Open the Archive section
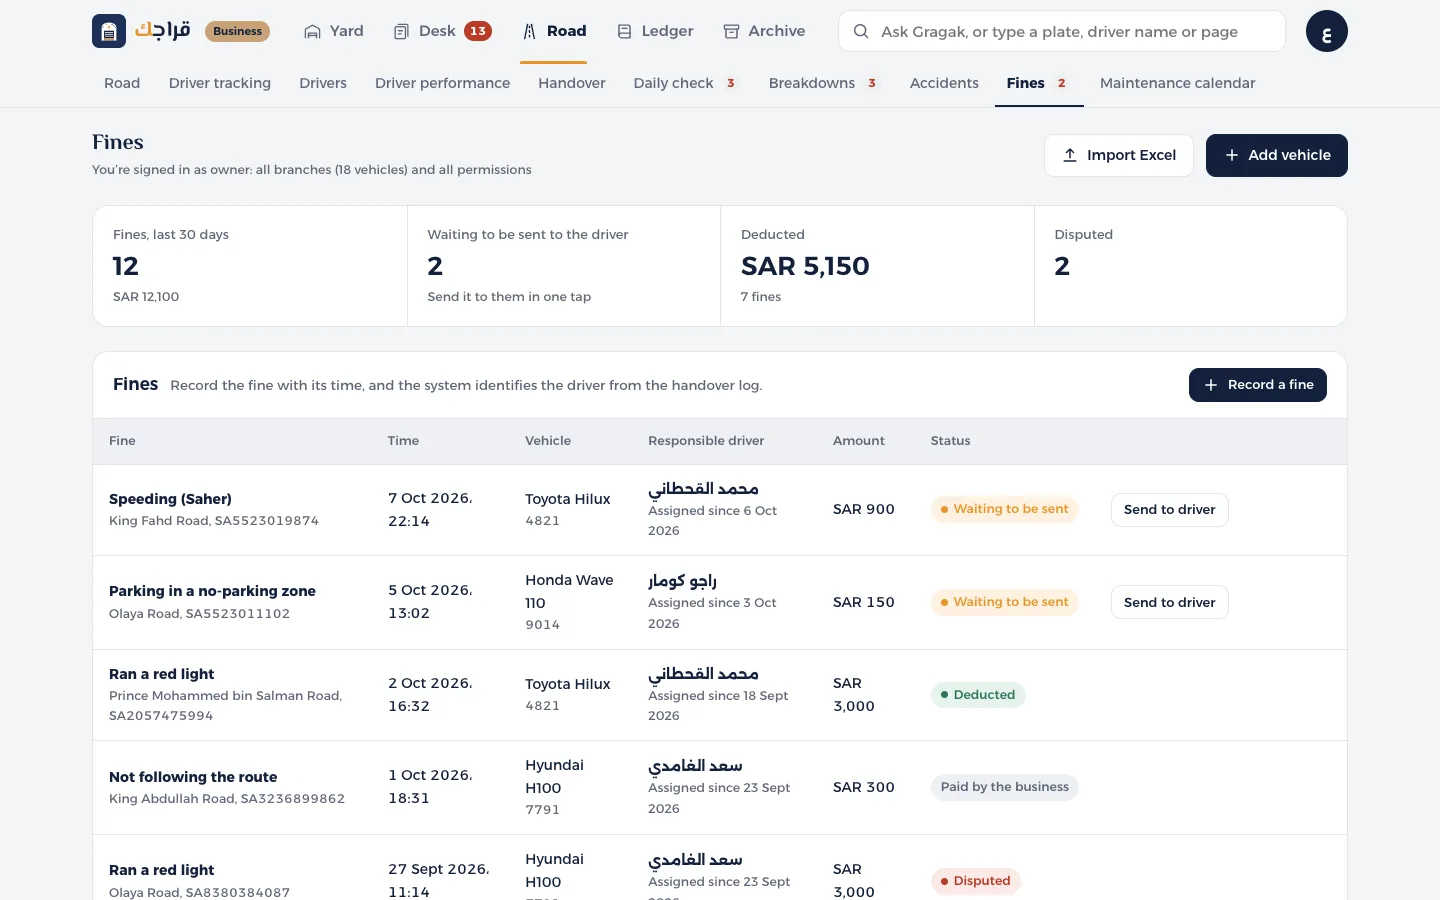 click(764, 31)
